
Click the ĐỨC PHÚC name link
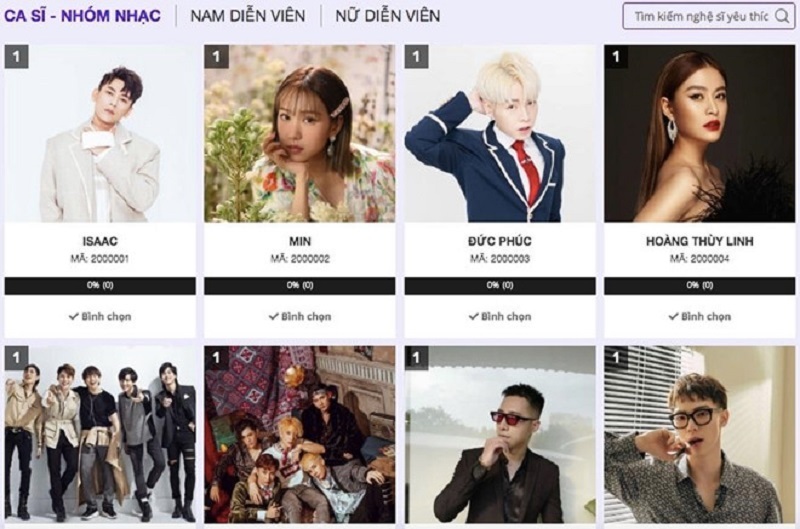[x=500, y=241]
